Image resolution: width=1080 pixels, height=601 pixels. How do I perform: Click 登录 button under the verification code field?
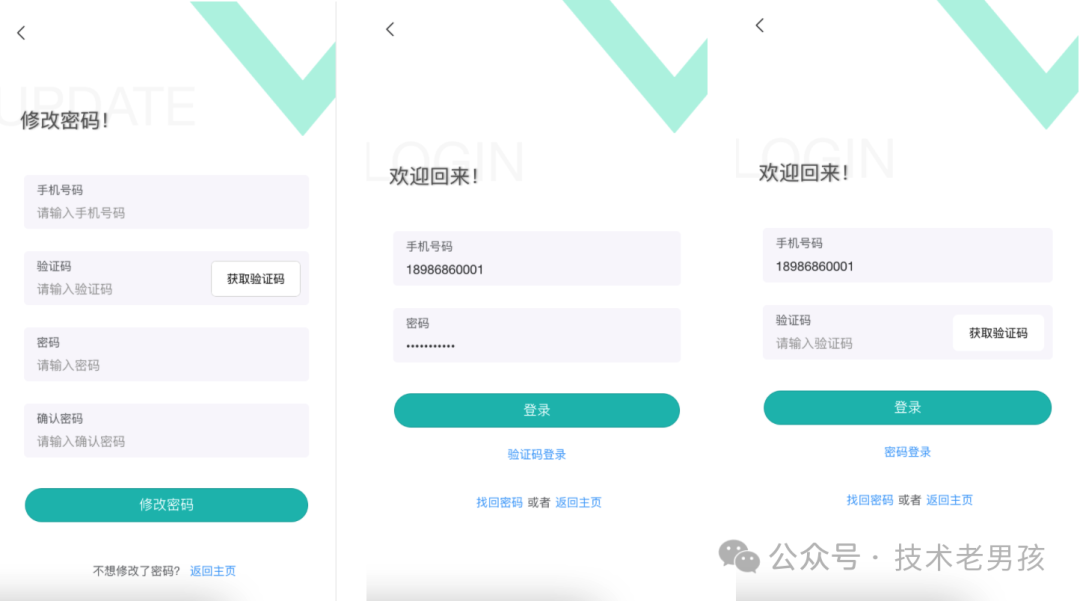(x=907, y=408)
